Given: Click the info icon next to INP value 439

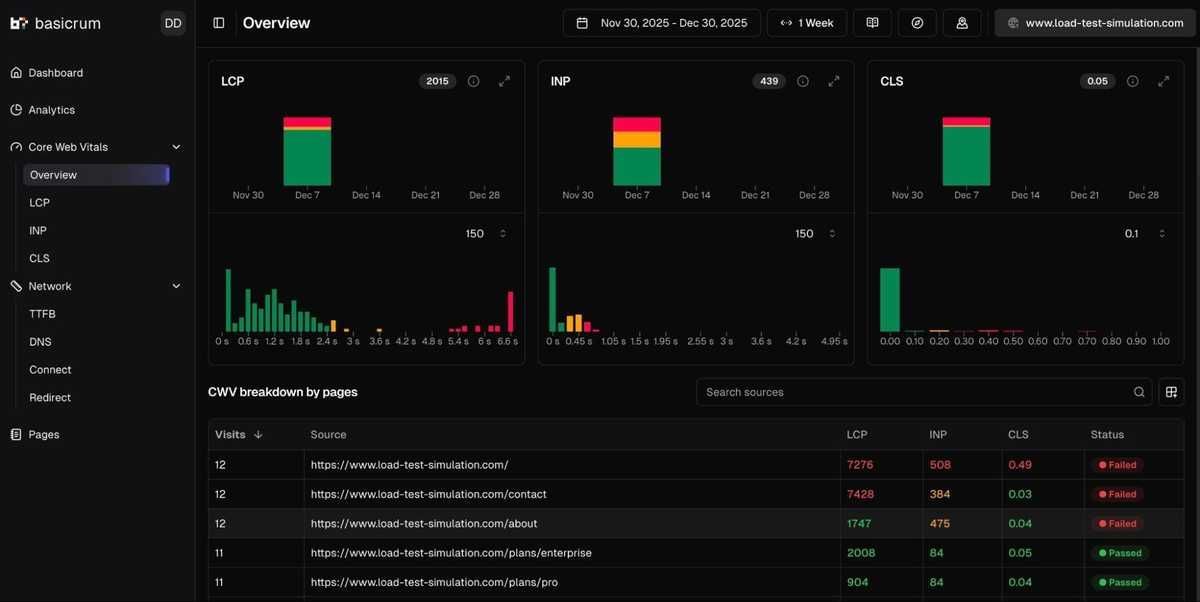Looking at the screenshot, I should click(803, 80).
